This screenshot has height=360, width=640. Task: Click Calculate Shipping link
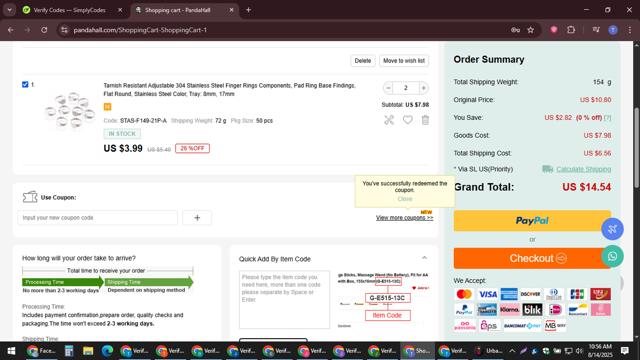(x=583, y=169)
